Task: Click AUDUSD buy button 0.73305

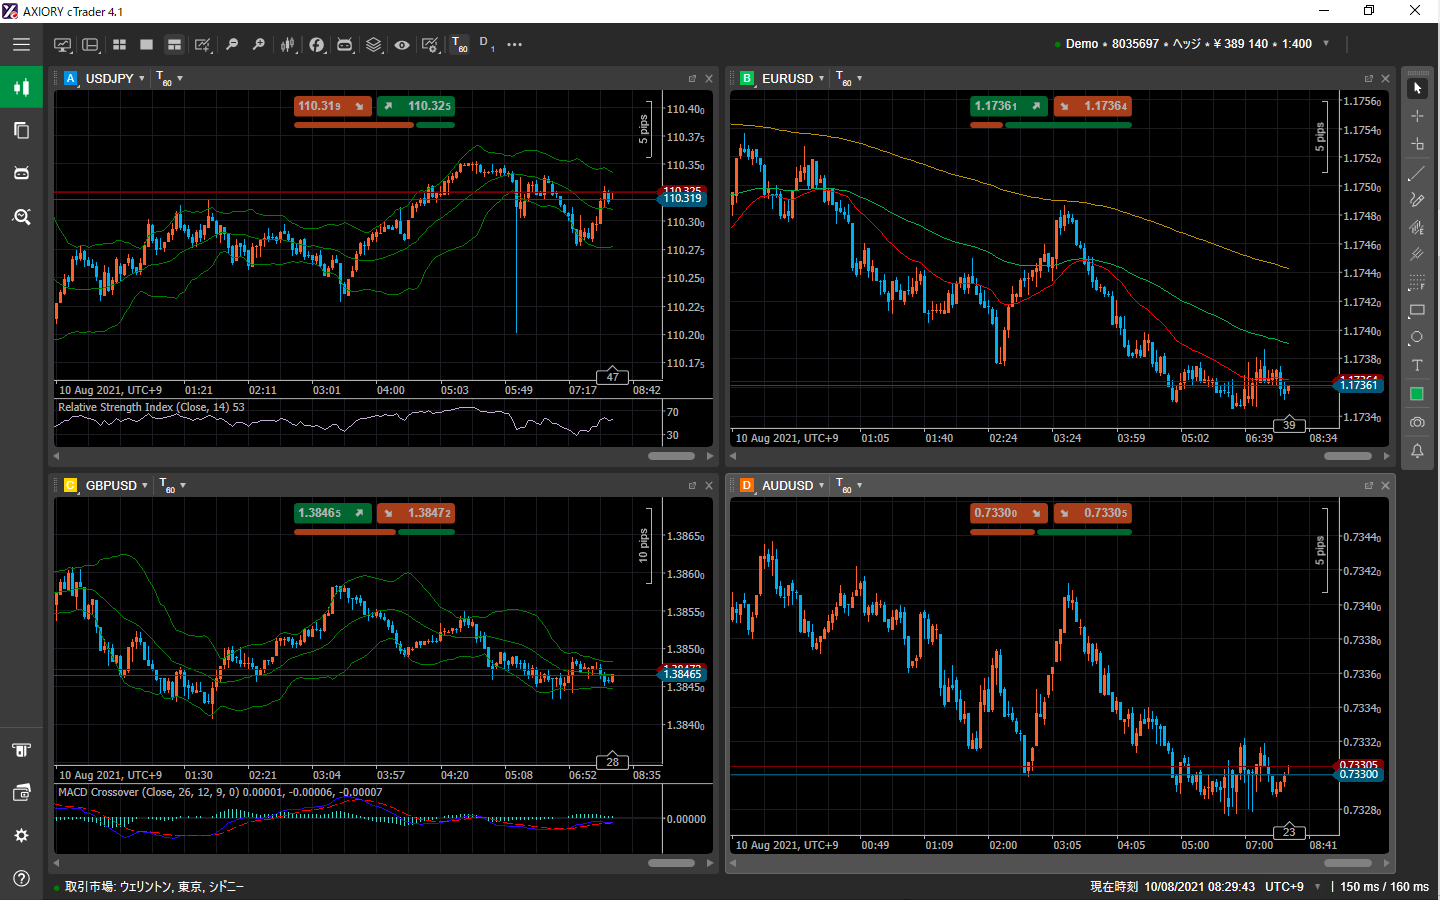Action: [x=1092, y=513]
